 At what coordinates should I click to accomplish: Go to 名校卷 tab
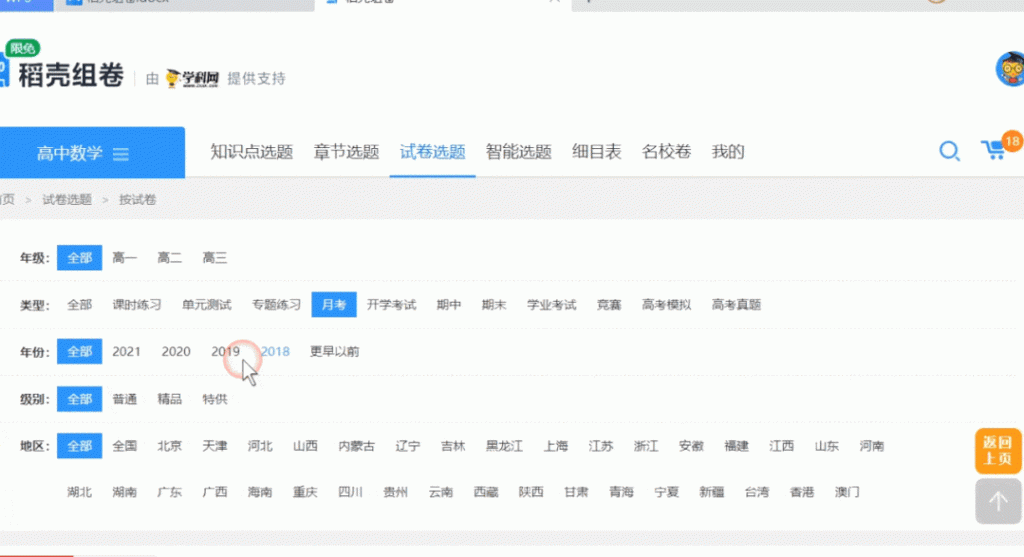click(x=666, y=152)
